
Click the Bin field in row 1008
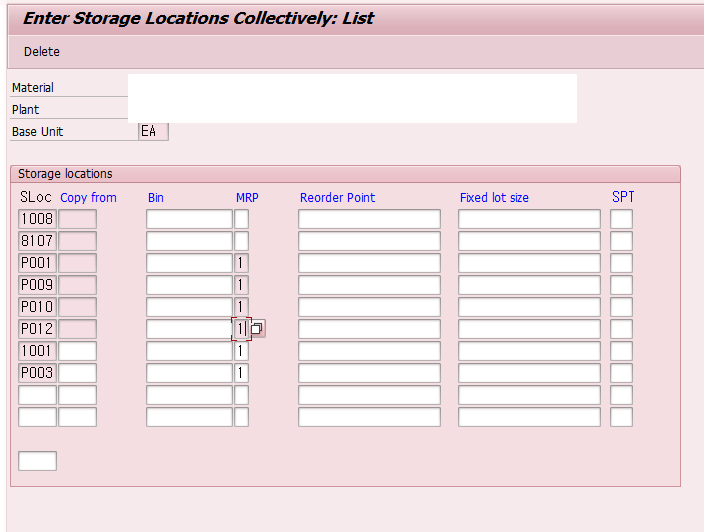[x=189, y=219]
